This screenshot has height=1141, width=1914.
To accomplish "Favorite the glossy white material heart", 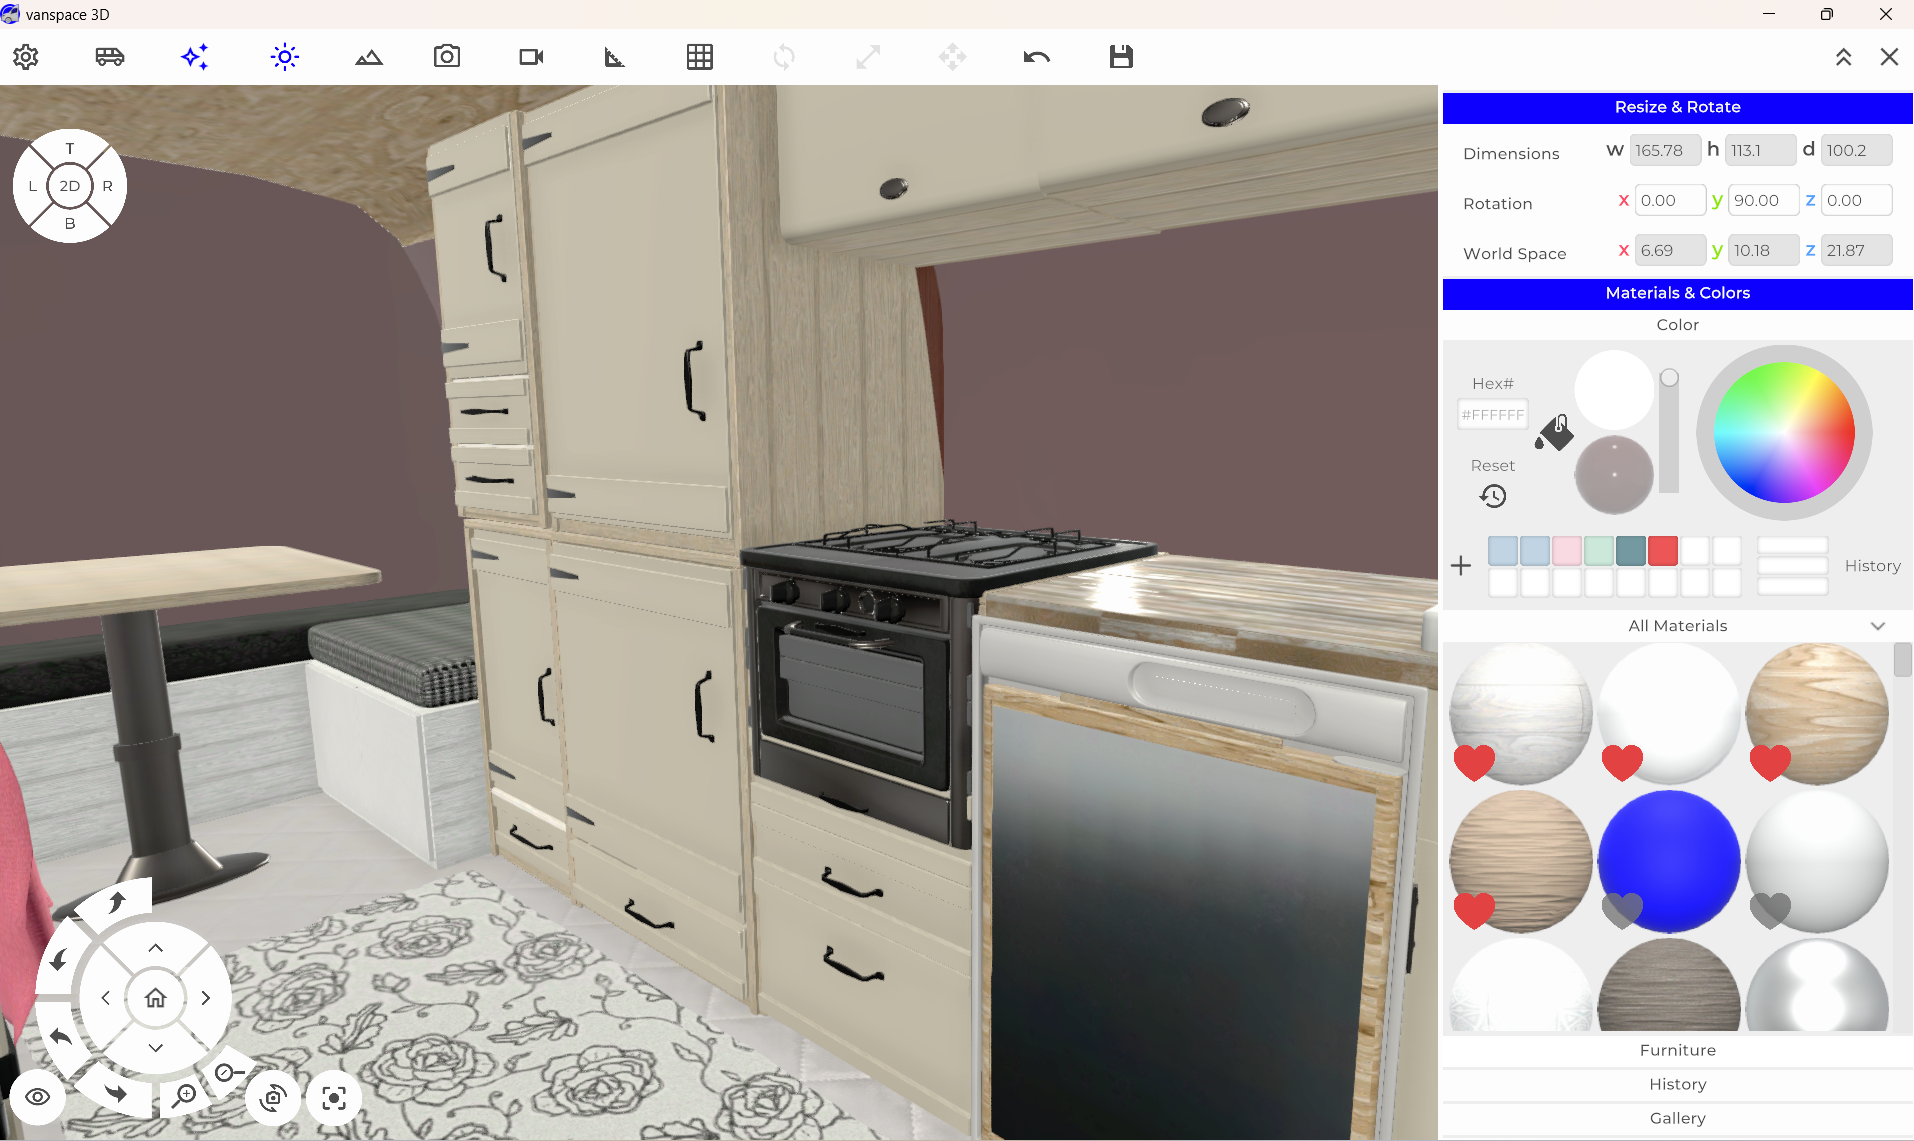I will tap(1770, 910).
